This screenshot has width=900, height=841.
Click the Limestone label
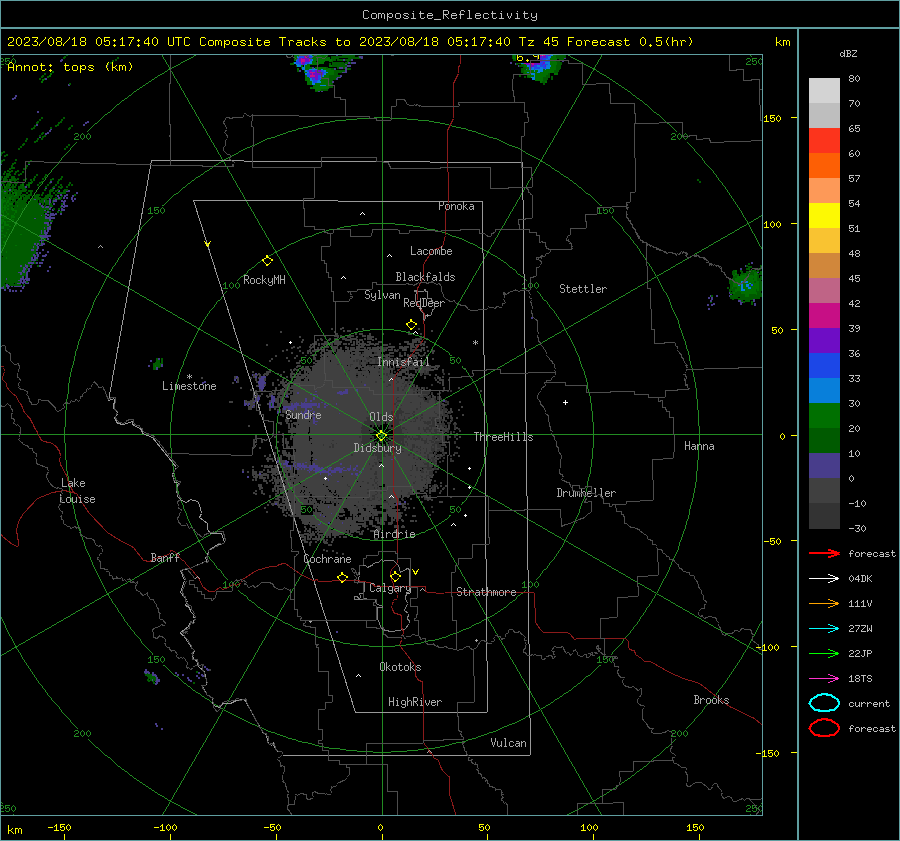point(189,386)
